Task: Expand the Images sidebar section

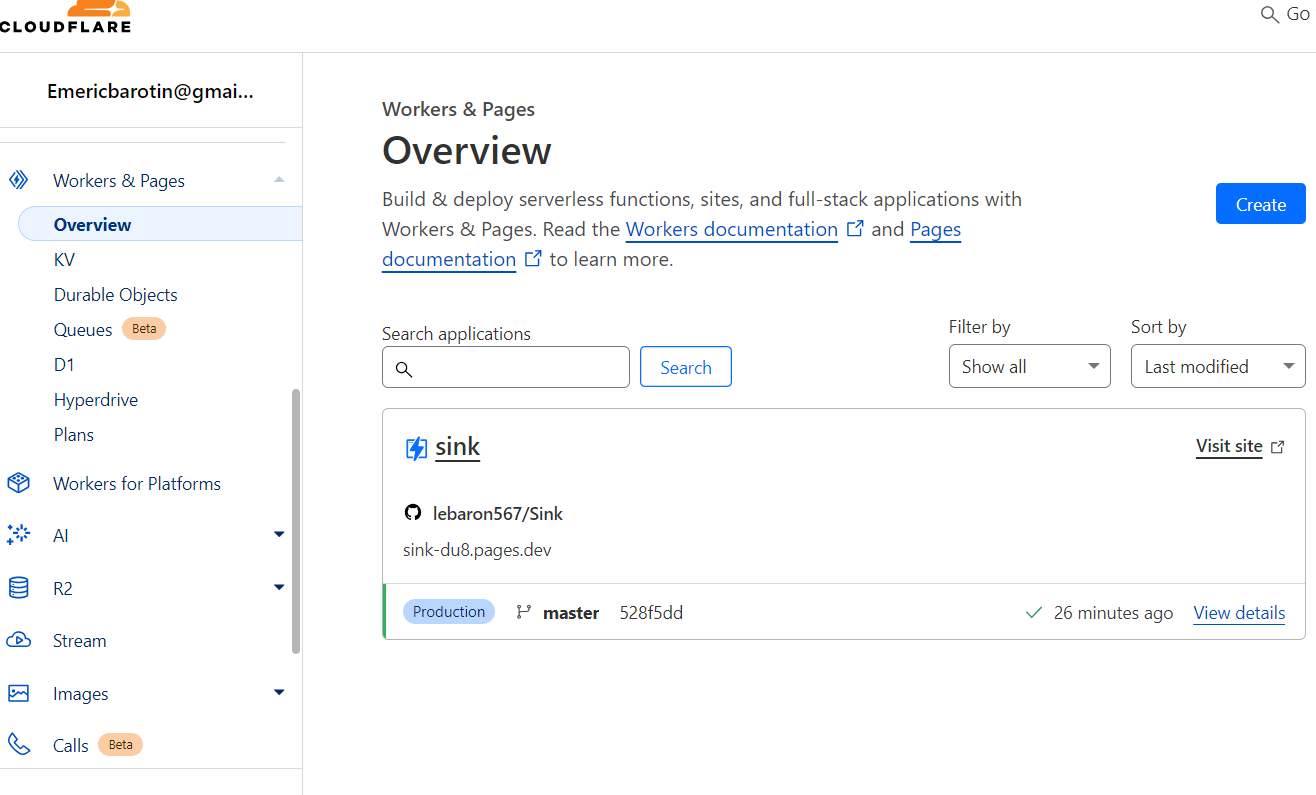Action: click(x=279, y=692)
